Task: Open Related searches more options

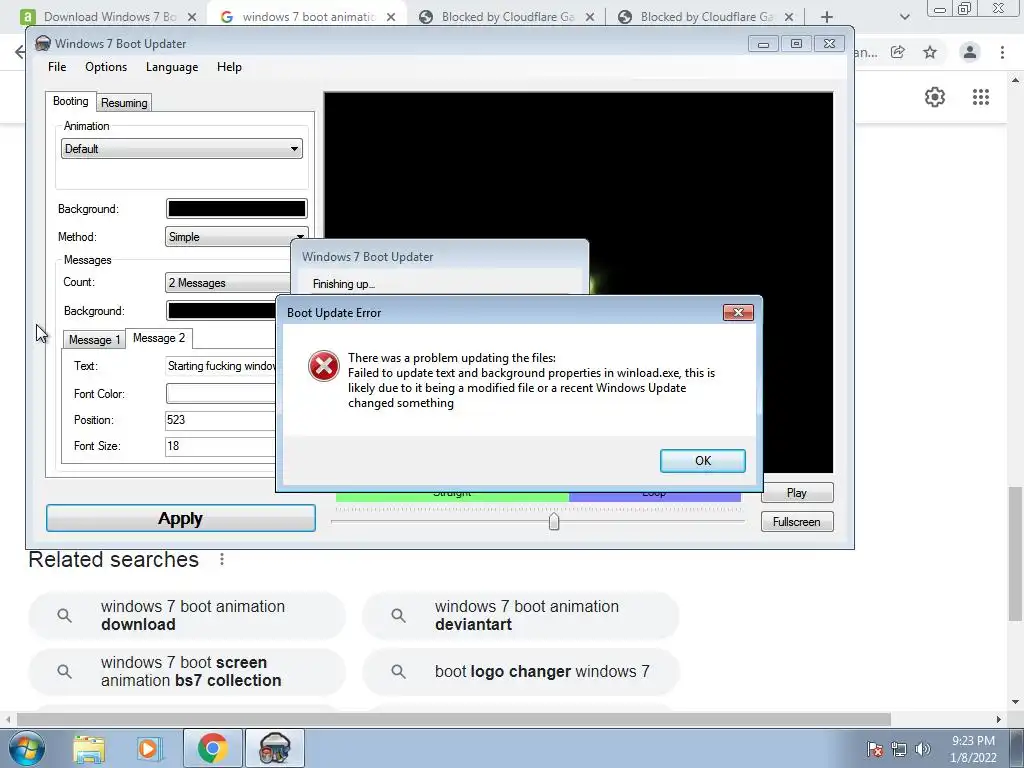Action: [222, 559]
